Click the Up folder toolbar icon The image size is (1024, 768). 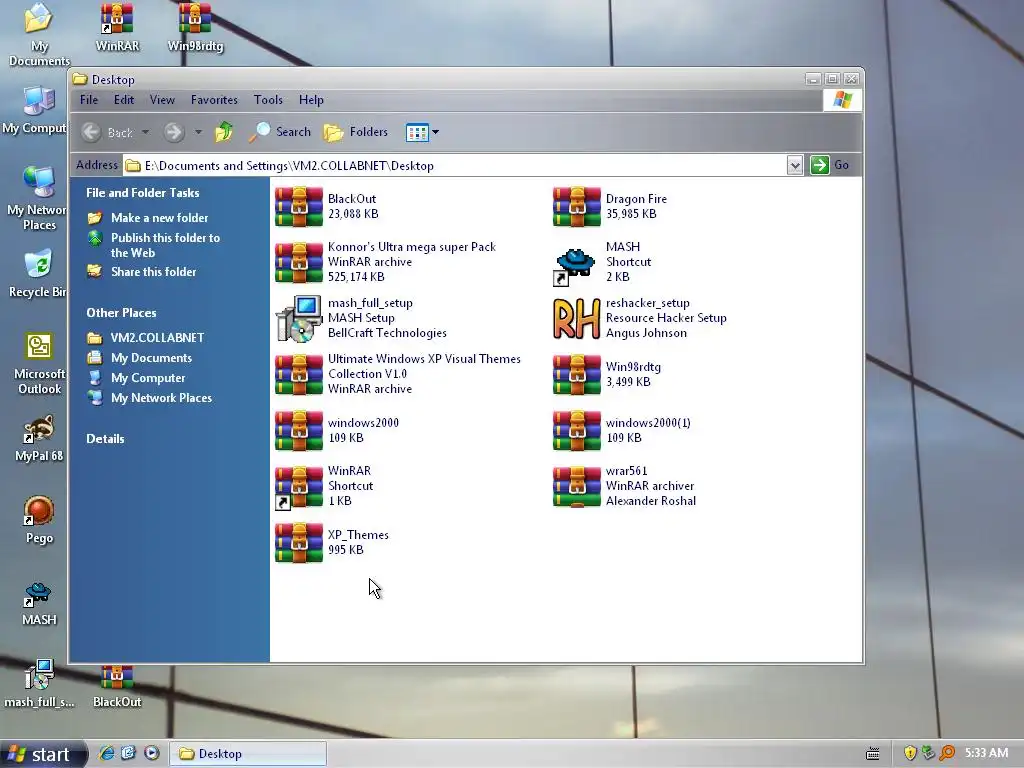[224, 132]
